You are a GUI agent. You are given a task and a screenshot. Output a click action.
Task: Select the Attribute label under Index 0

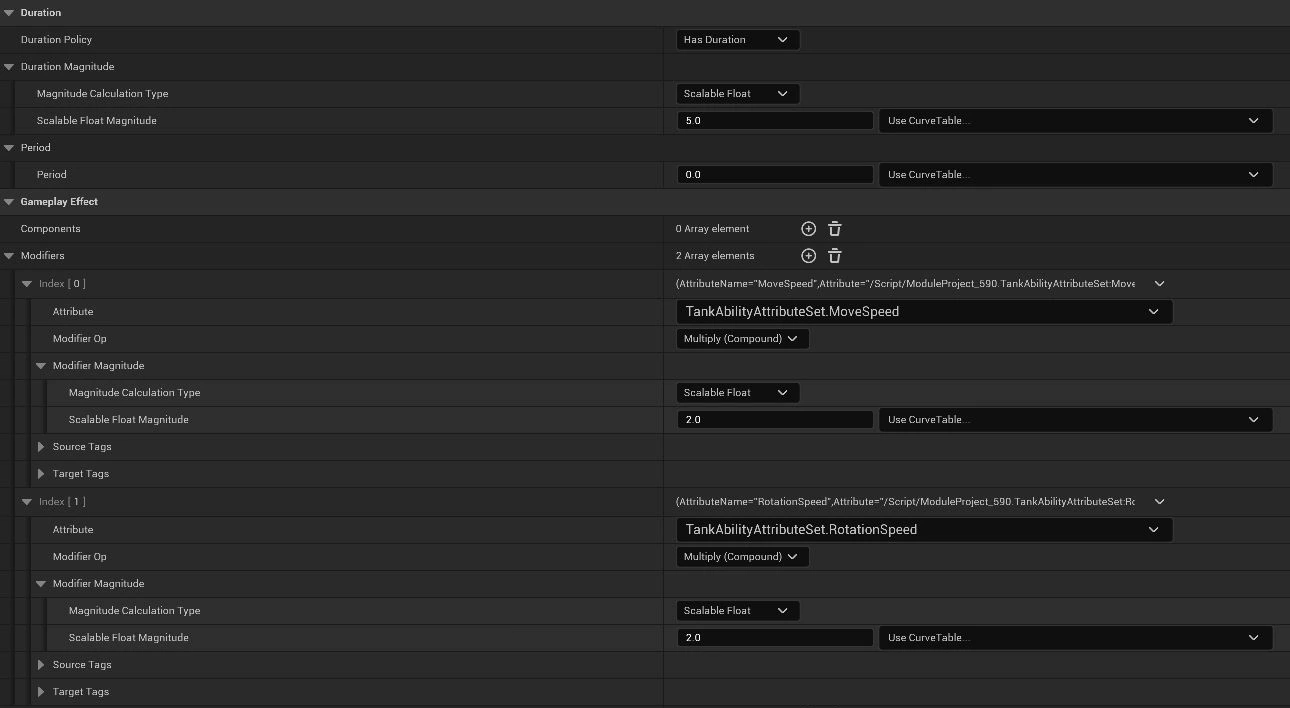(x=73, y=312)
